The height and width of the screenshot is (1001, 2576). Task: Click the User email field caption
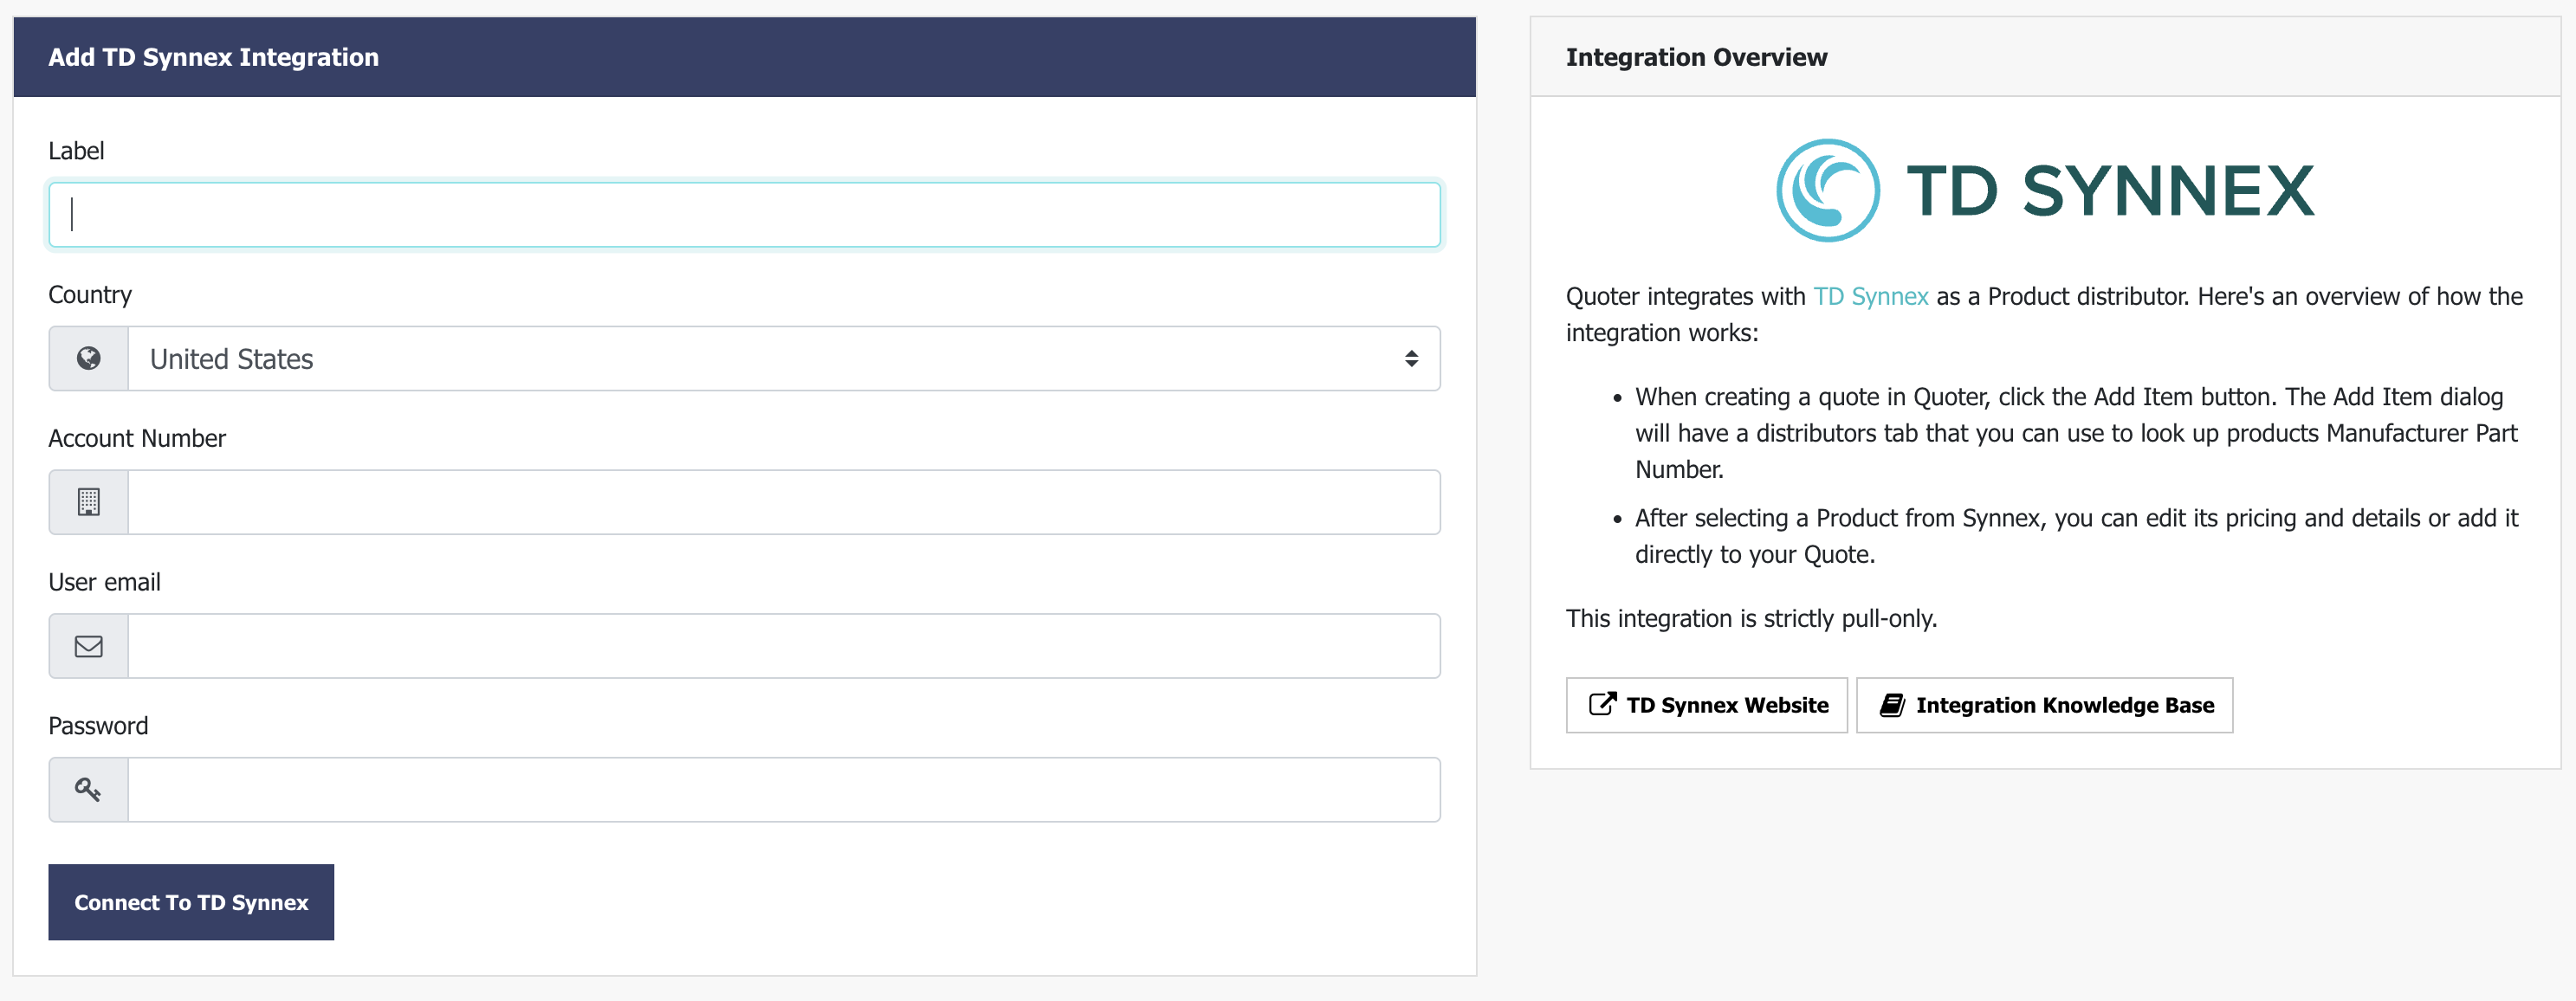point(104,583)
